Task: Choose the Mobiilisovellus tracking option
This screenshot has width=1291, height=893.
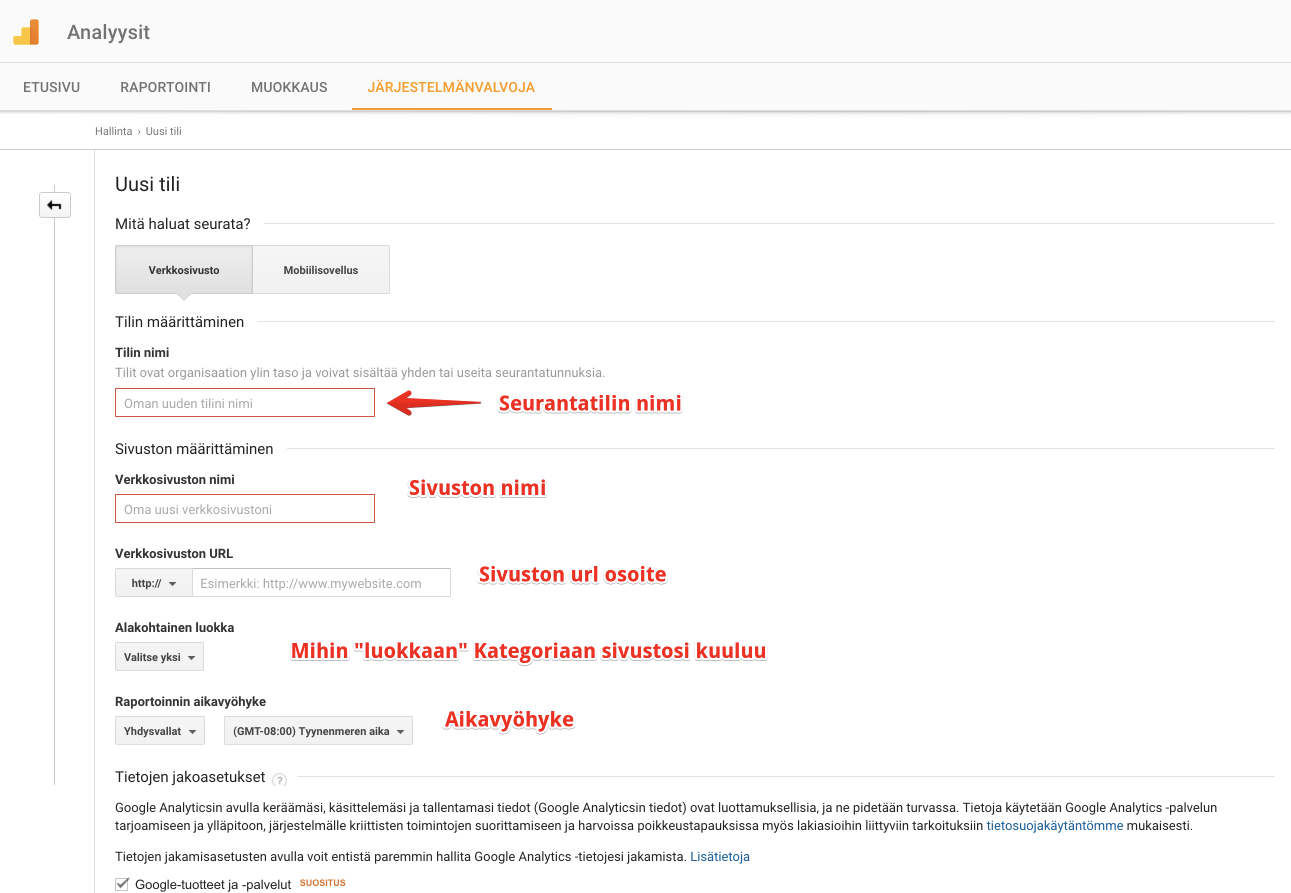Action: (x=320, y=270)
